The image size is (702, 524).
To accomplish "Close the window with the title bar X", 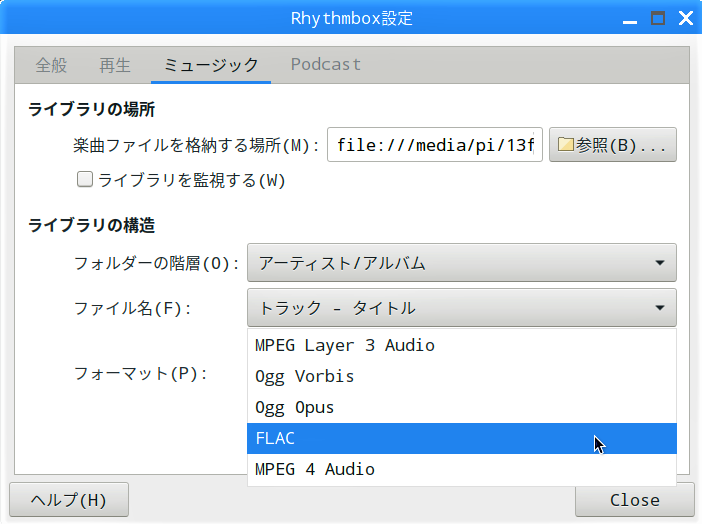I will pos(685,19).
